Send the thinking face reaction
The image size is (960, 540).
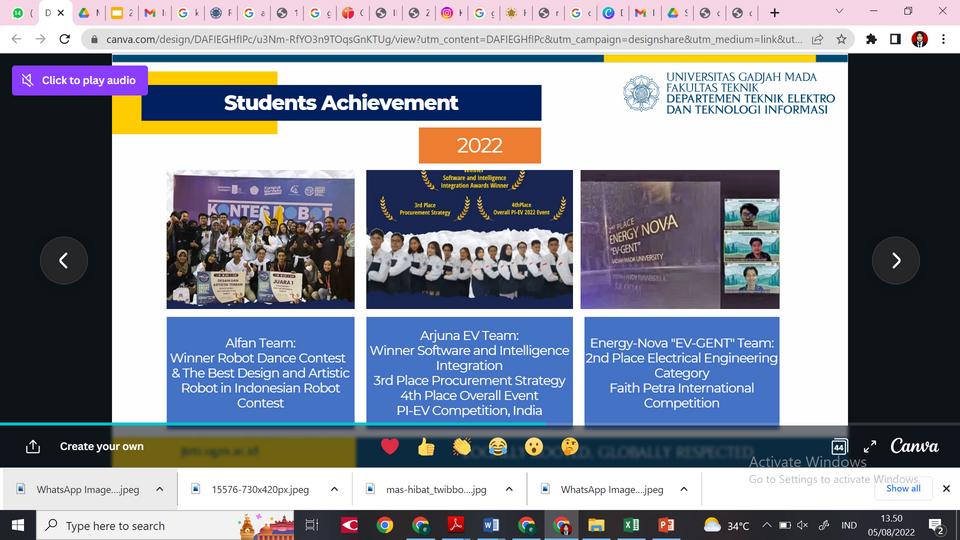569,447
